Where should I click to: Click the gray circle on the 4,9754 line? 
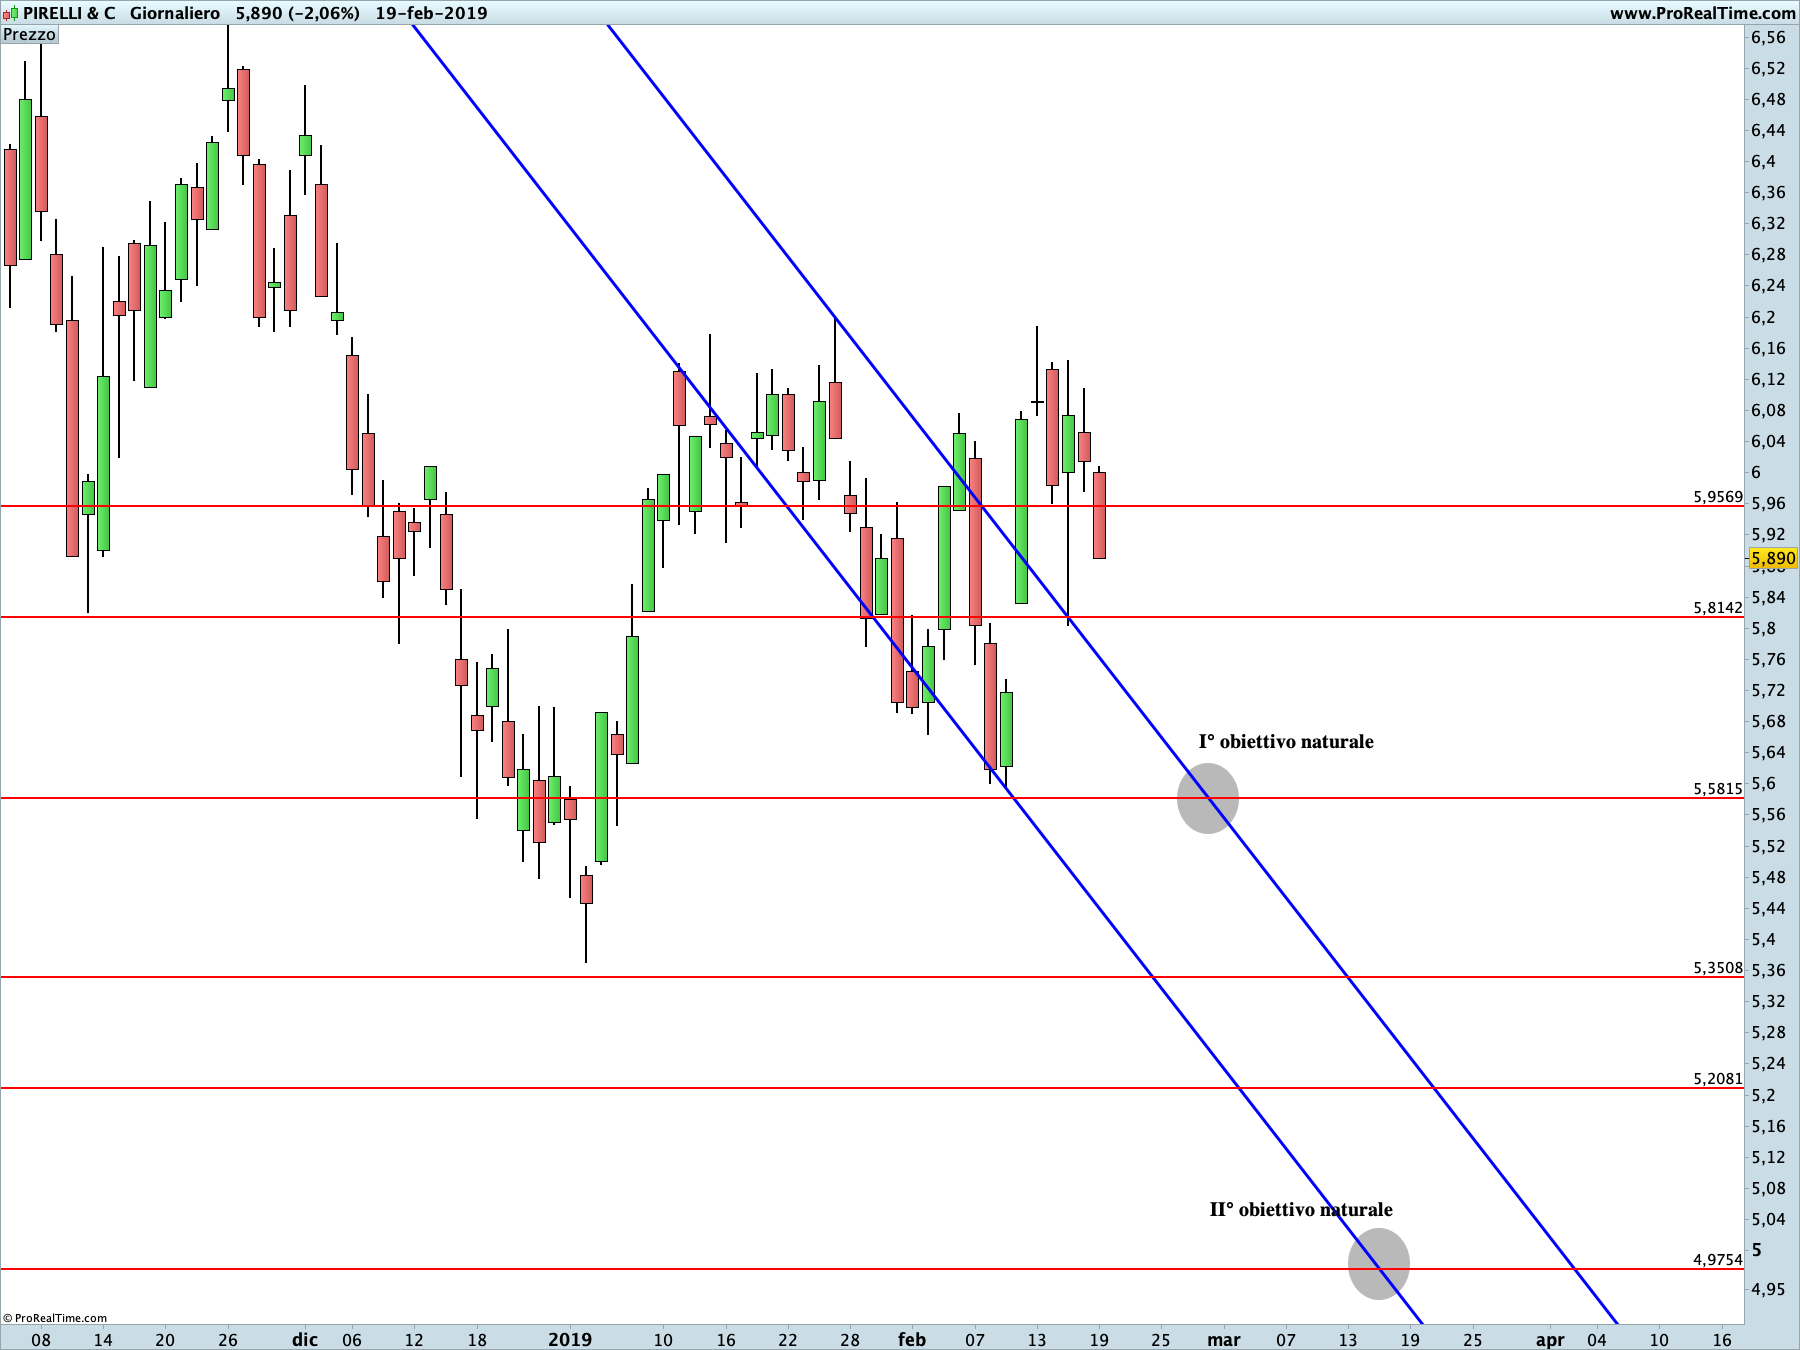[1379, 1264]
